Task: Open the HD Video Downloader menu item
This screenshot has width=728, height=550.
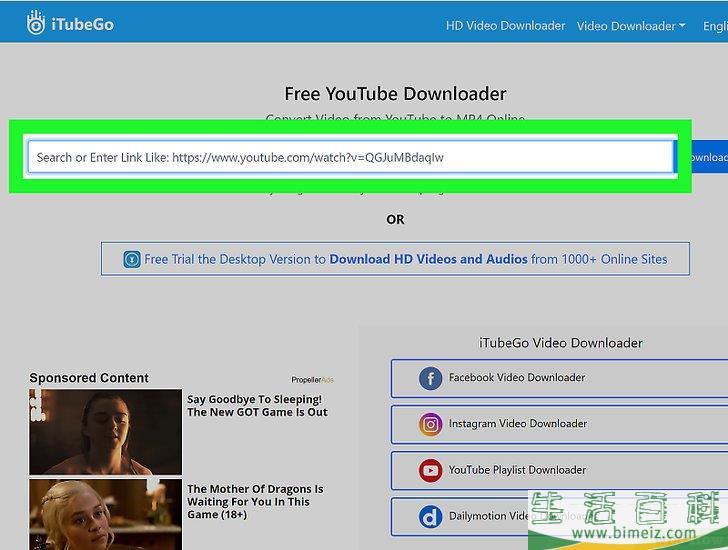Action: coord(505,26)
